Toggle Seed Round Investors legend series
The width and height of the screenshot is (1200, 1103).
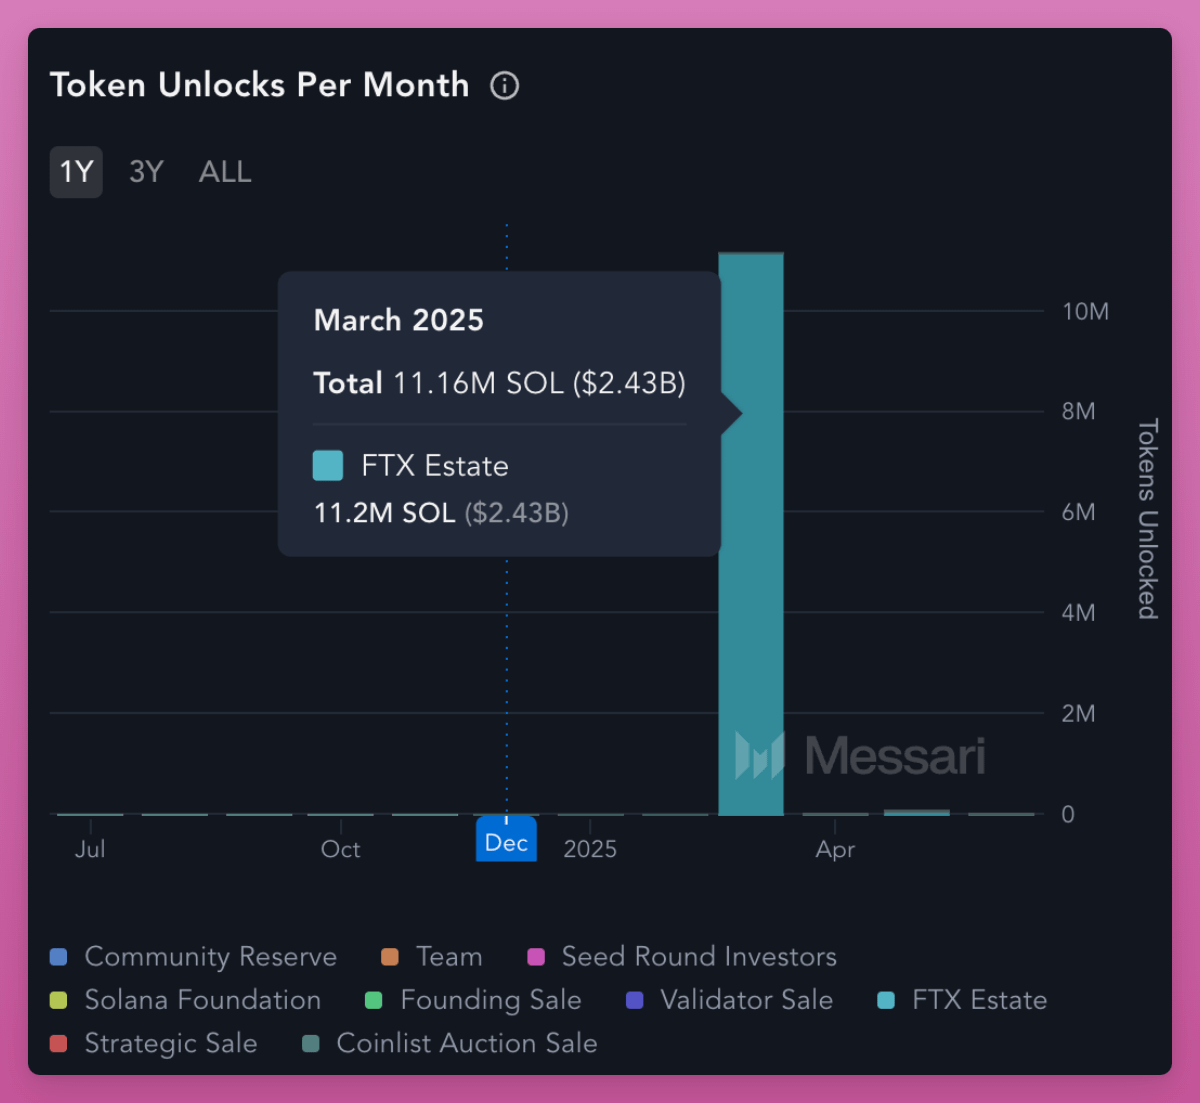(682, 957)
